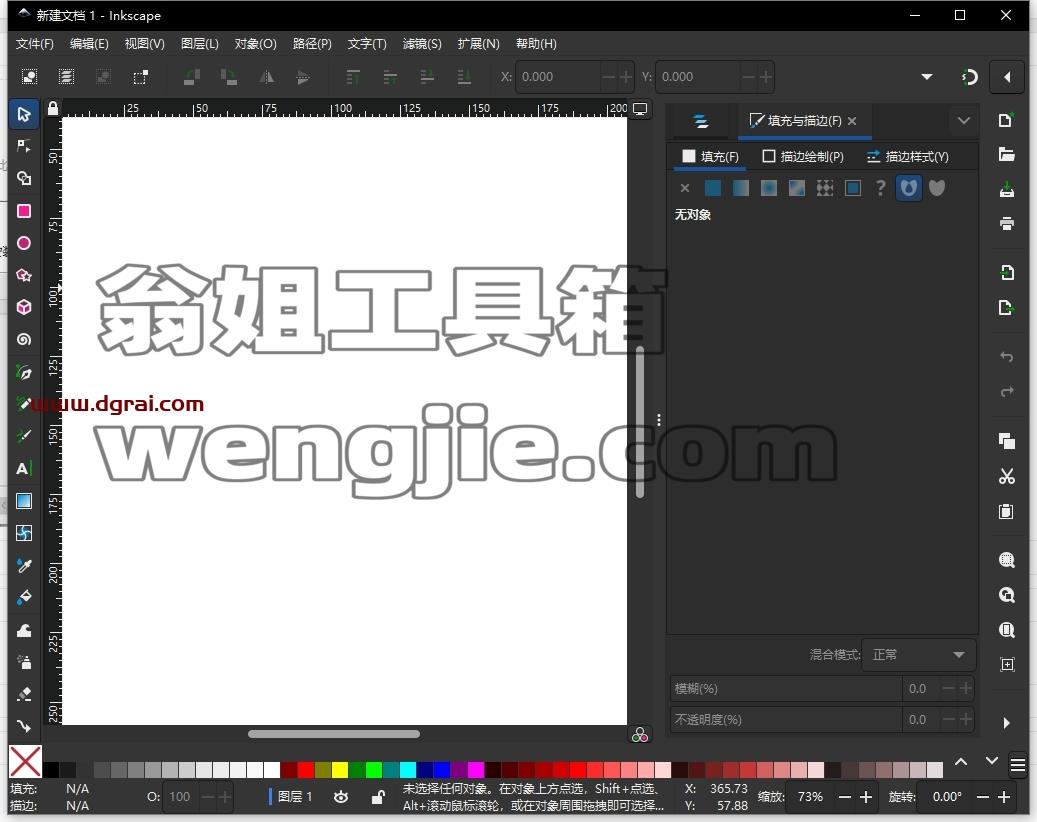Toggle the evenodd fill rule button
This screenshot has width=1037, height=822.
point(909,188)
